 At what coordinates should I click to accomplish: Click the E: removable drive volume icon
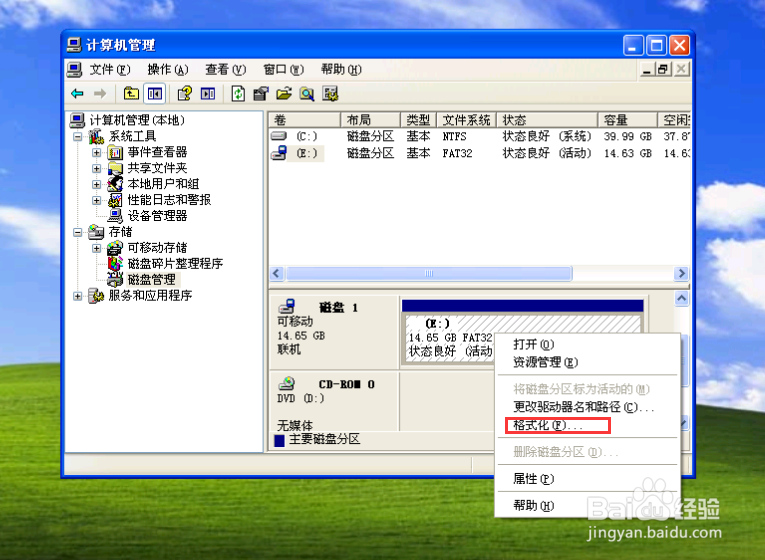(x=279, y=153)
